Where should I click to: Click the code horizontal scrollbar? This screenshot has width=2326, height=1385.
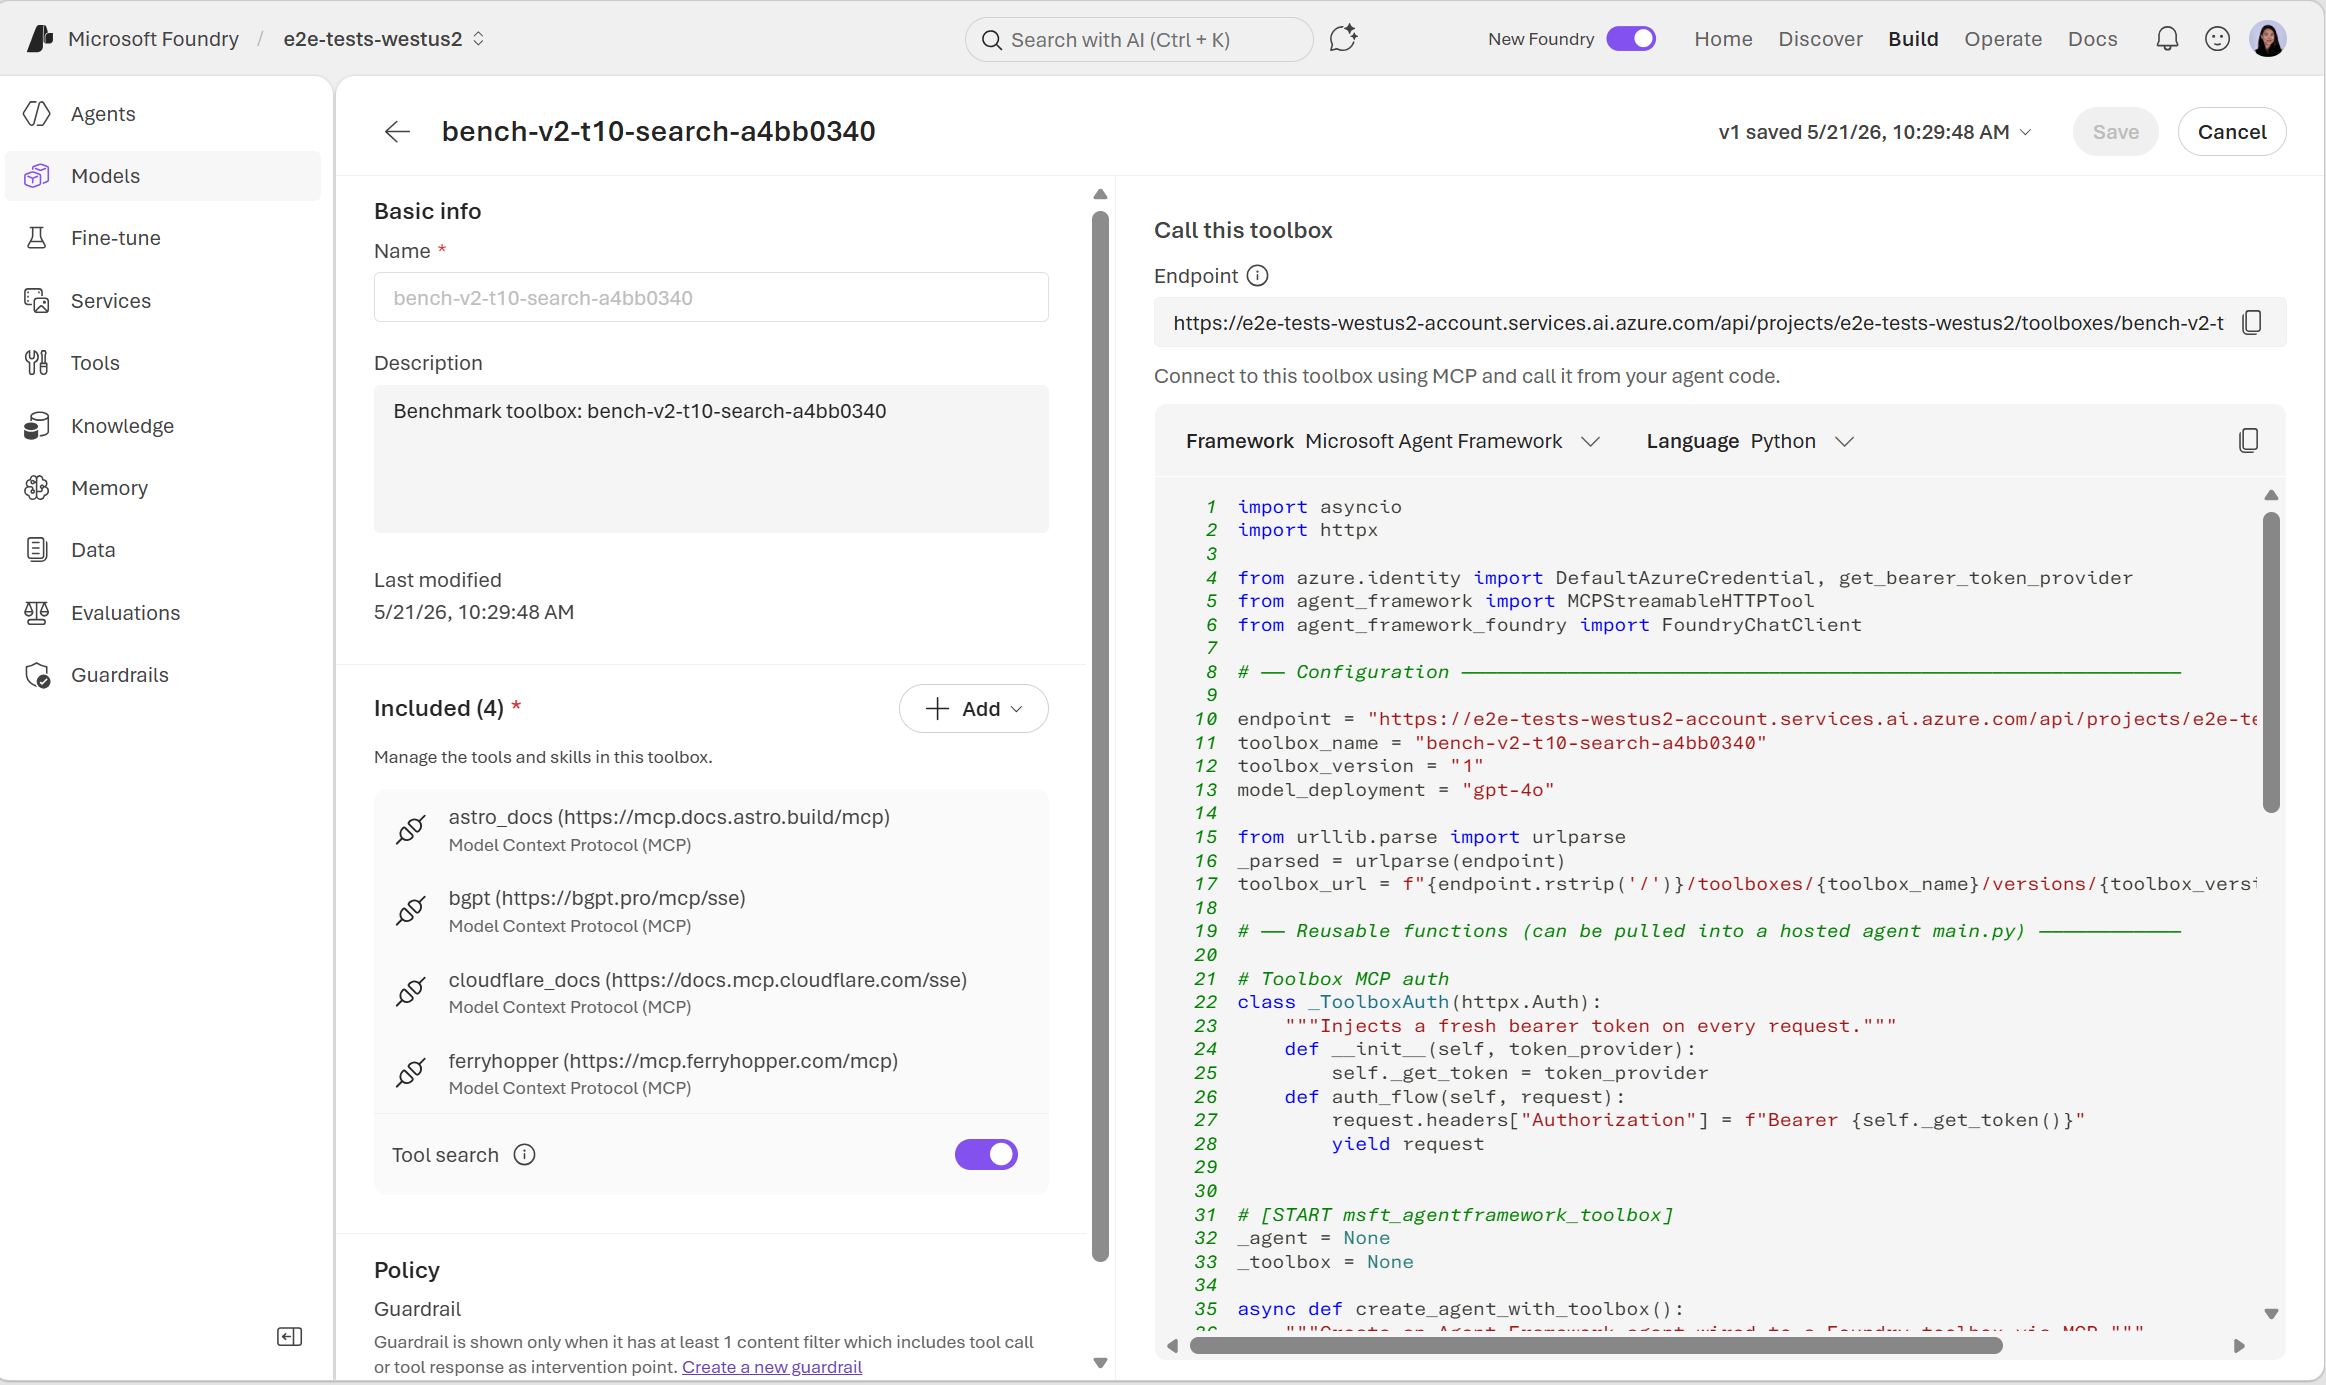coord(1596,1346)
